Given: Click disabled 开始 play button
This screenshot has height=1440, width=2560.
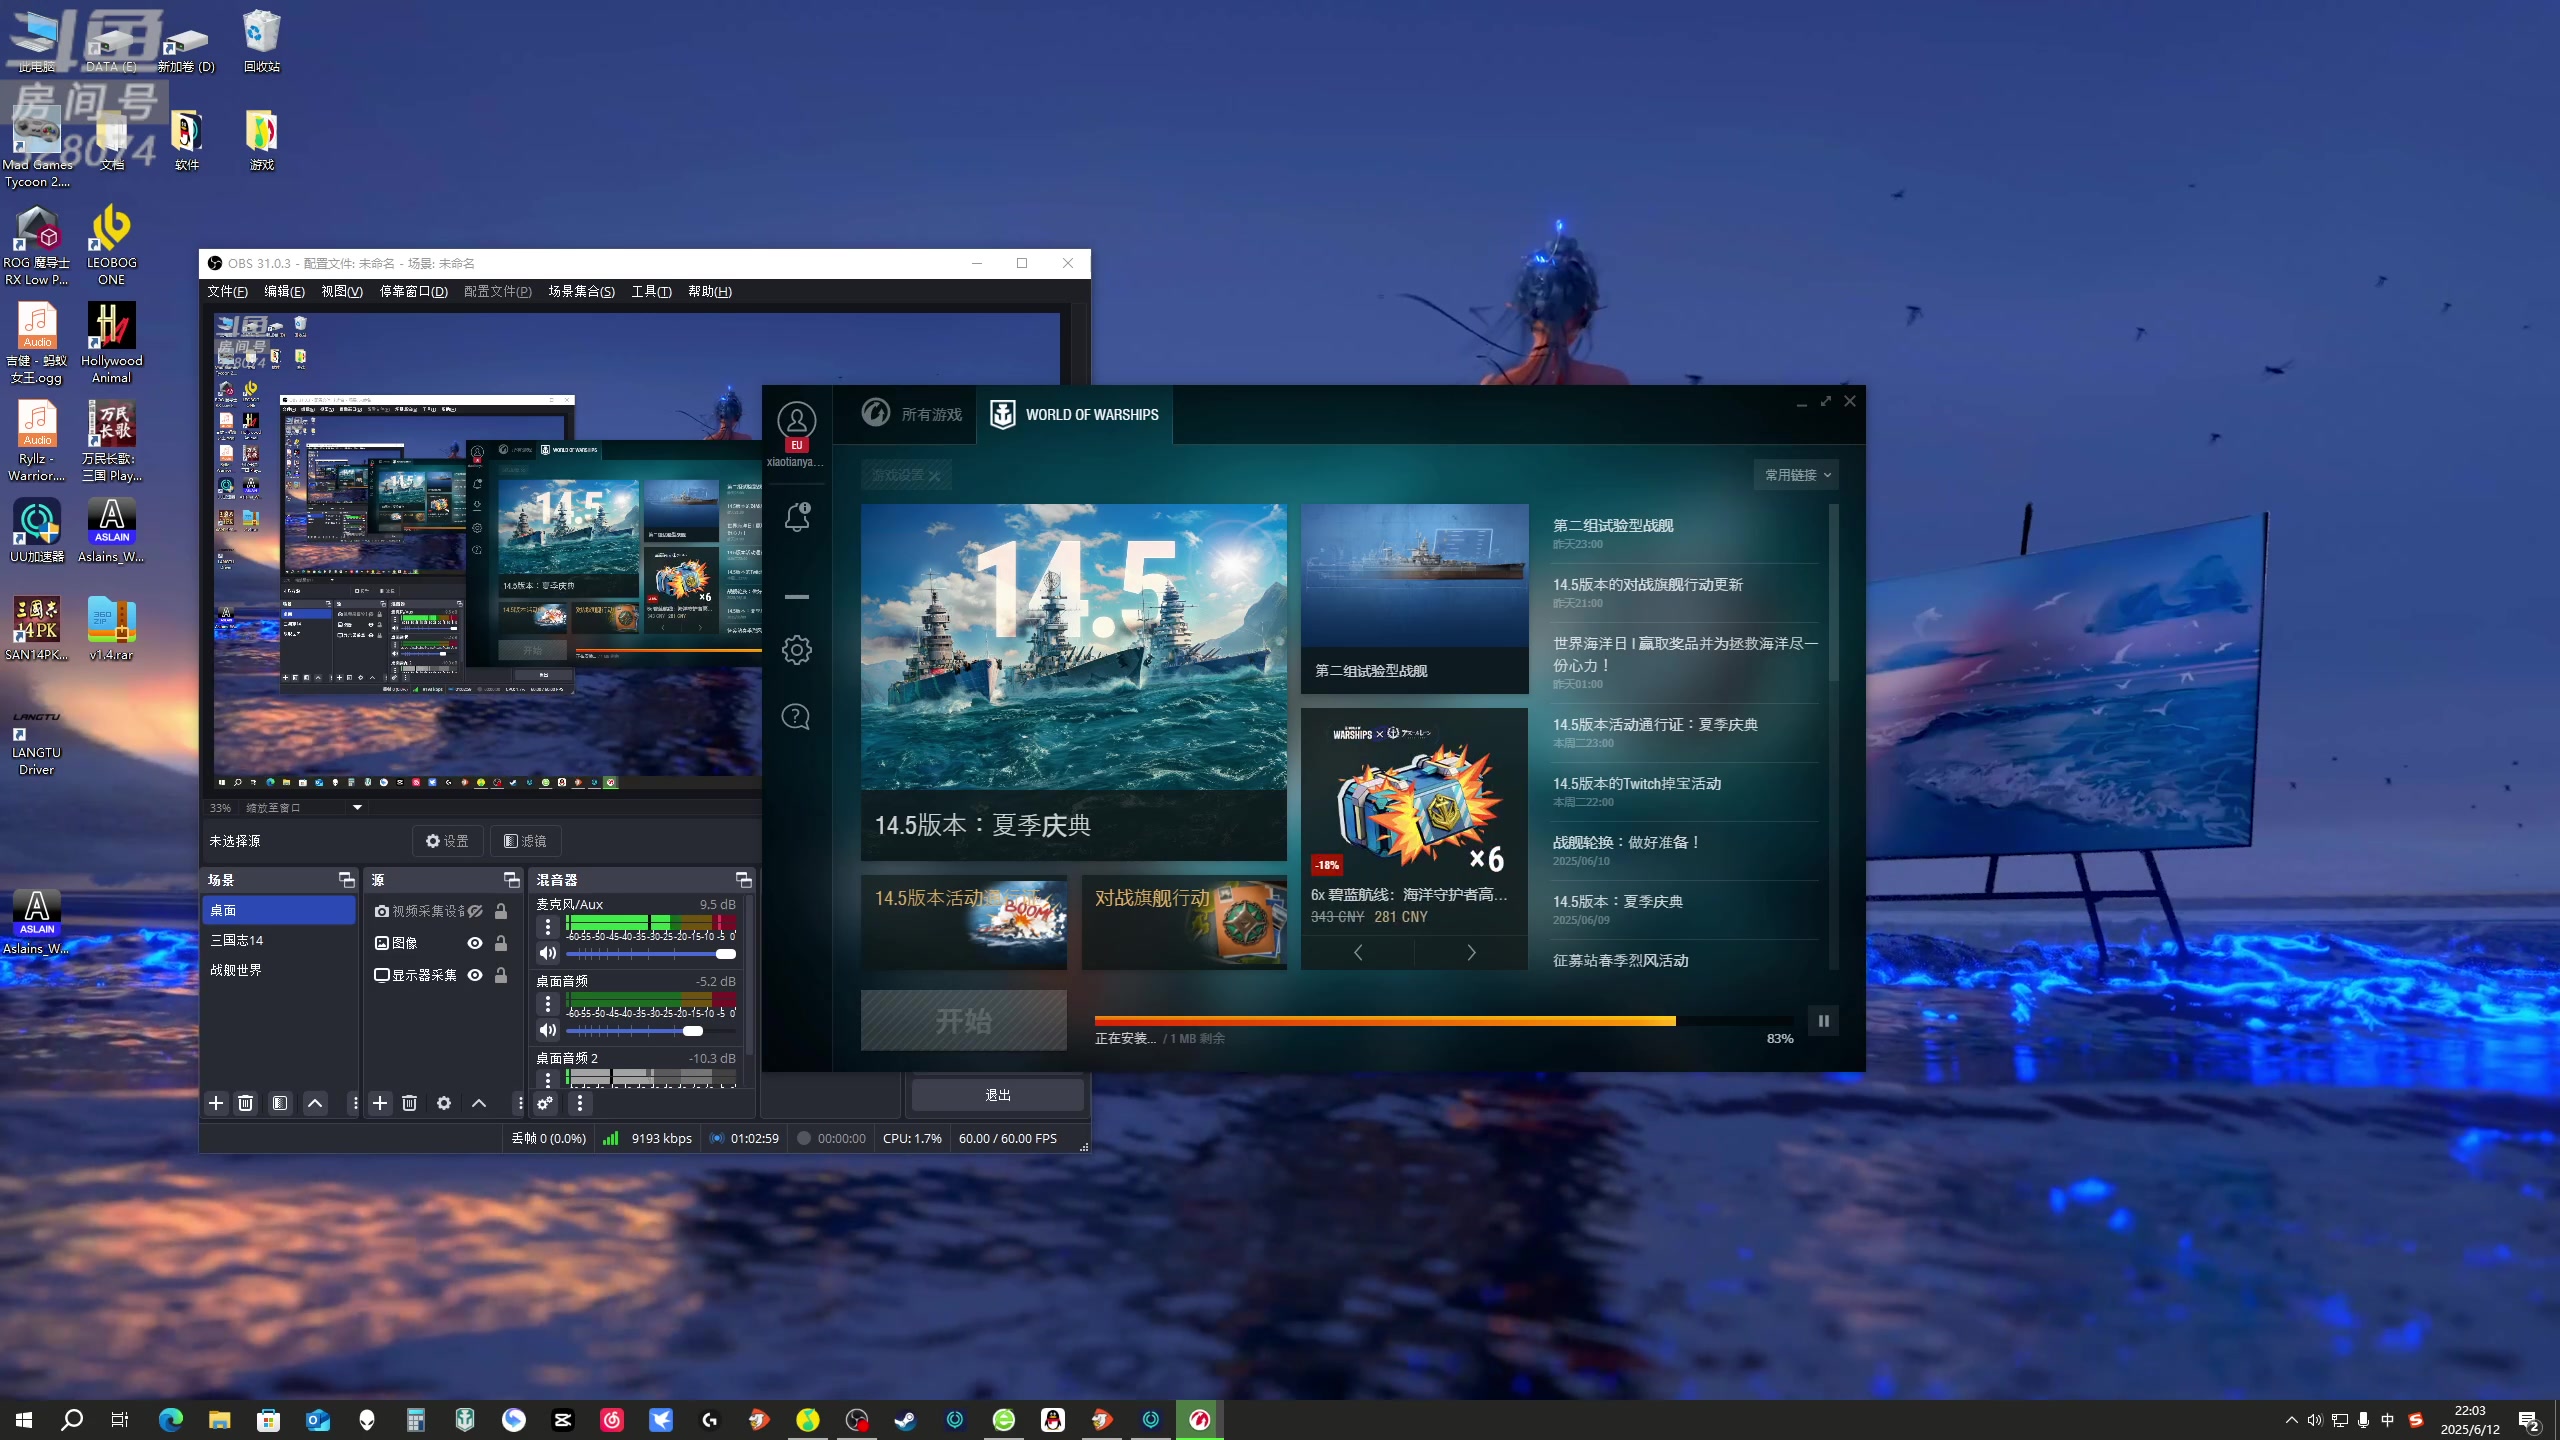Looking at the screenshot, I should tap(963, 1021).
